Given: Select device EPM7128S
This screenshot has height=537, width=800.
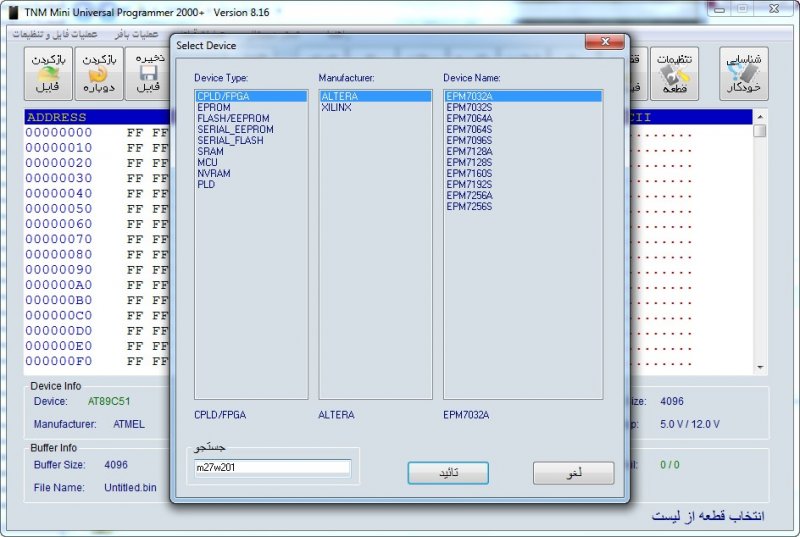Looking at the screenshot, I should (x=469, y=162).
